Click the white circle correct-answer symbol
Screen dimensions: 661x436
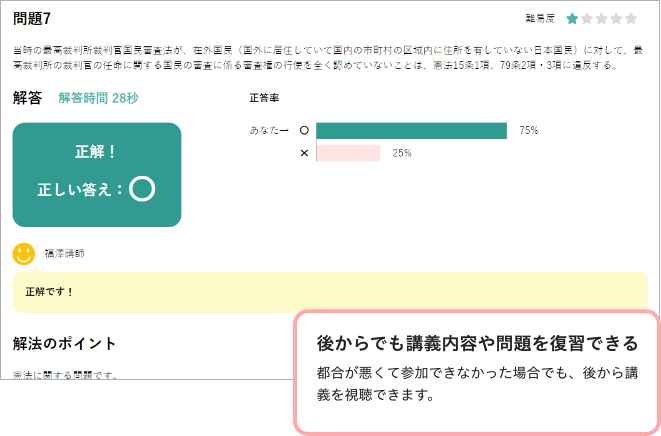coord(142,188)
